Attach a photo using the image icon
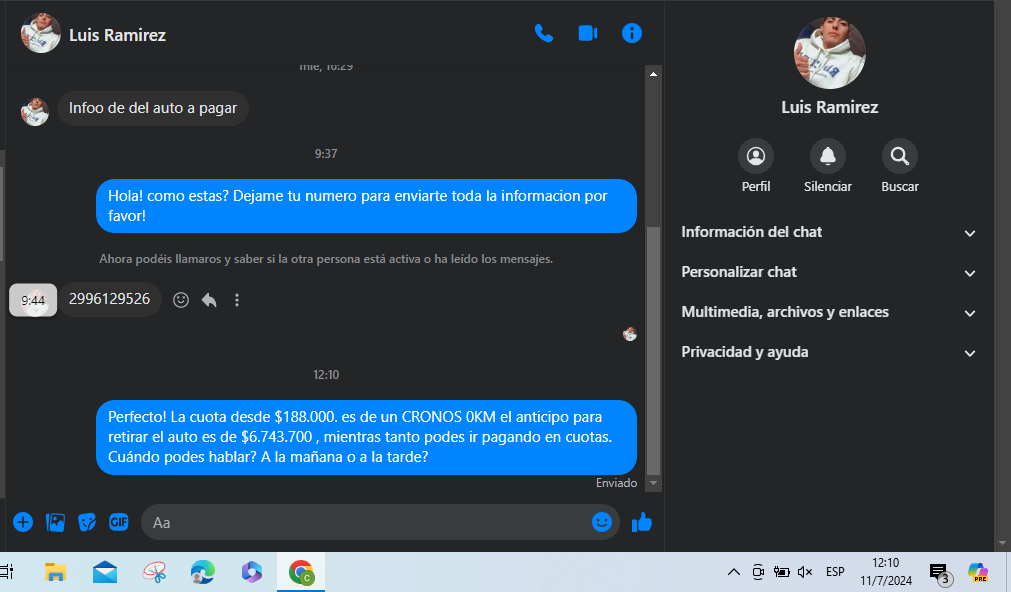This screenshot has height=592, width=1011. coord(56,522)
